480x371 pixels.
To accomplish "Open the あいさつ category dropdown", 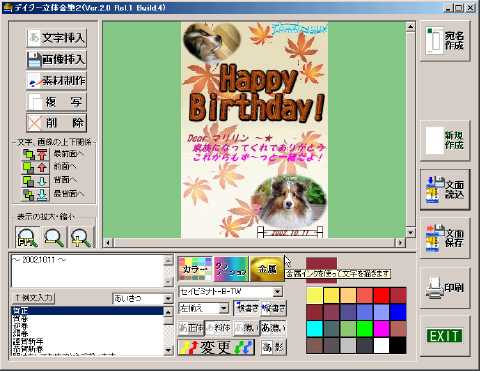I will [169, 298].
